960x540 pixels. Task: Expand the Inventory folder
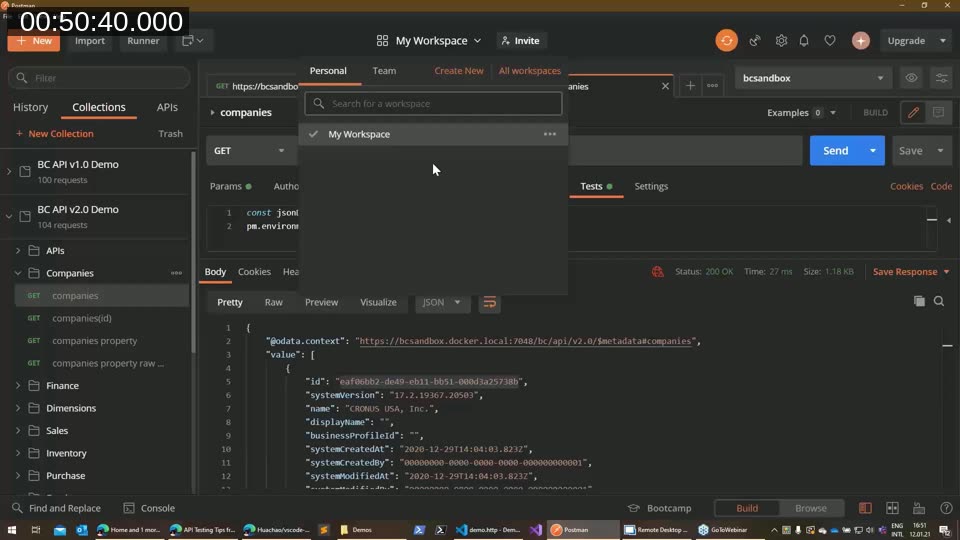point(18,453)
